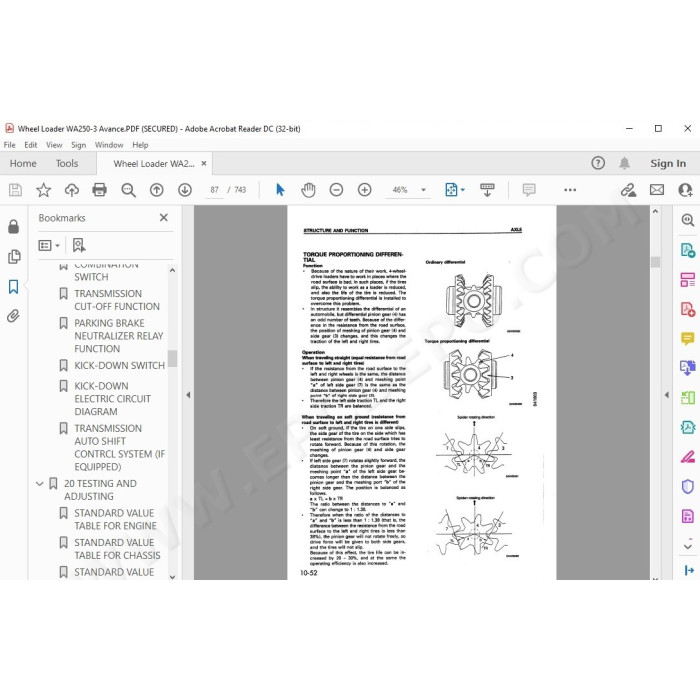Go to previous page arrow

(157, 190)
